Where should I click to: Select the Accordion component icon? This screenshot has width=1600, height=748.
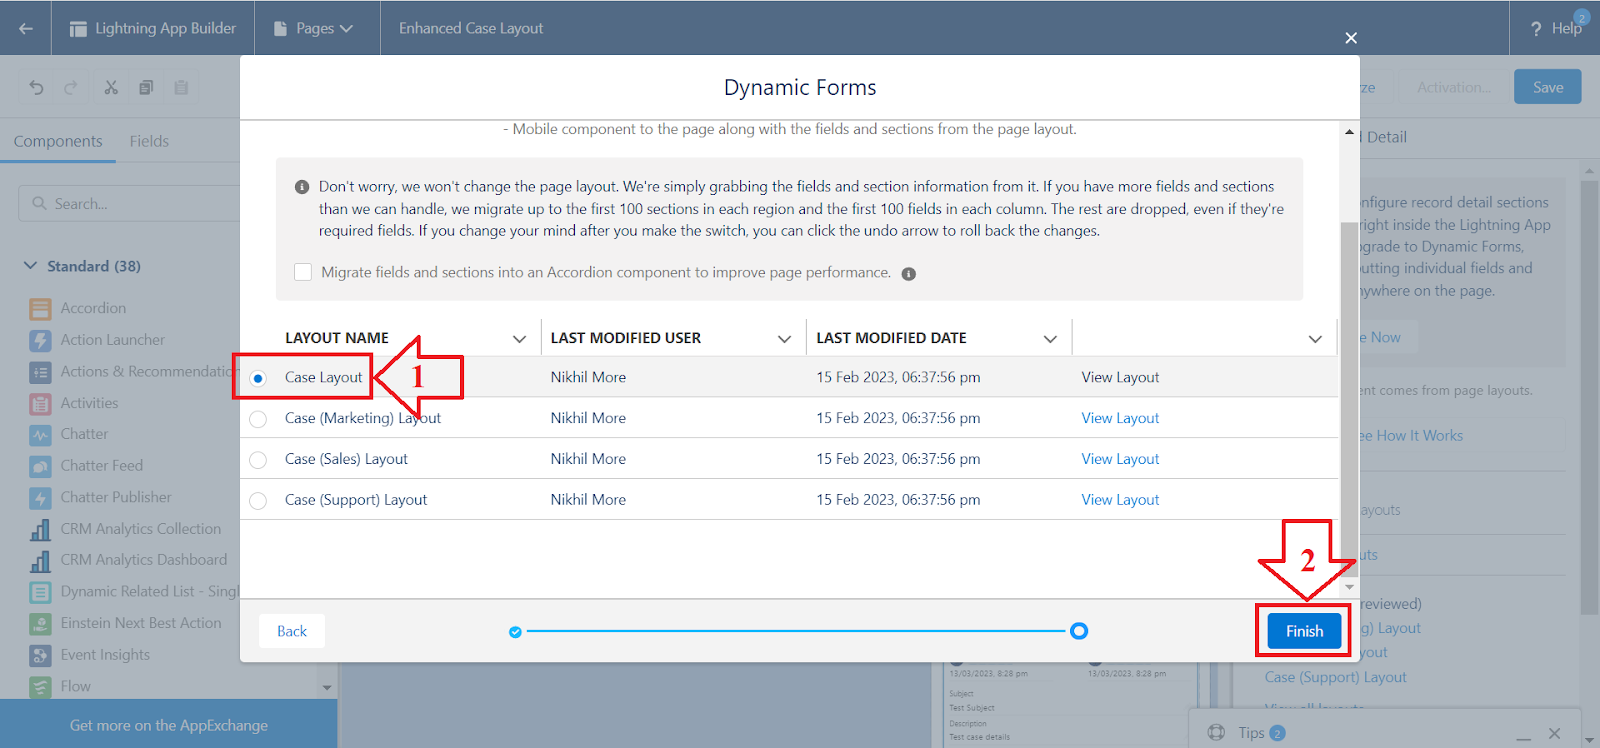(40, 309)
